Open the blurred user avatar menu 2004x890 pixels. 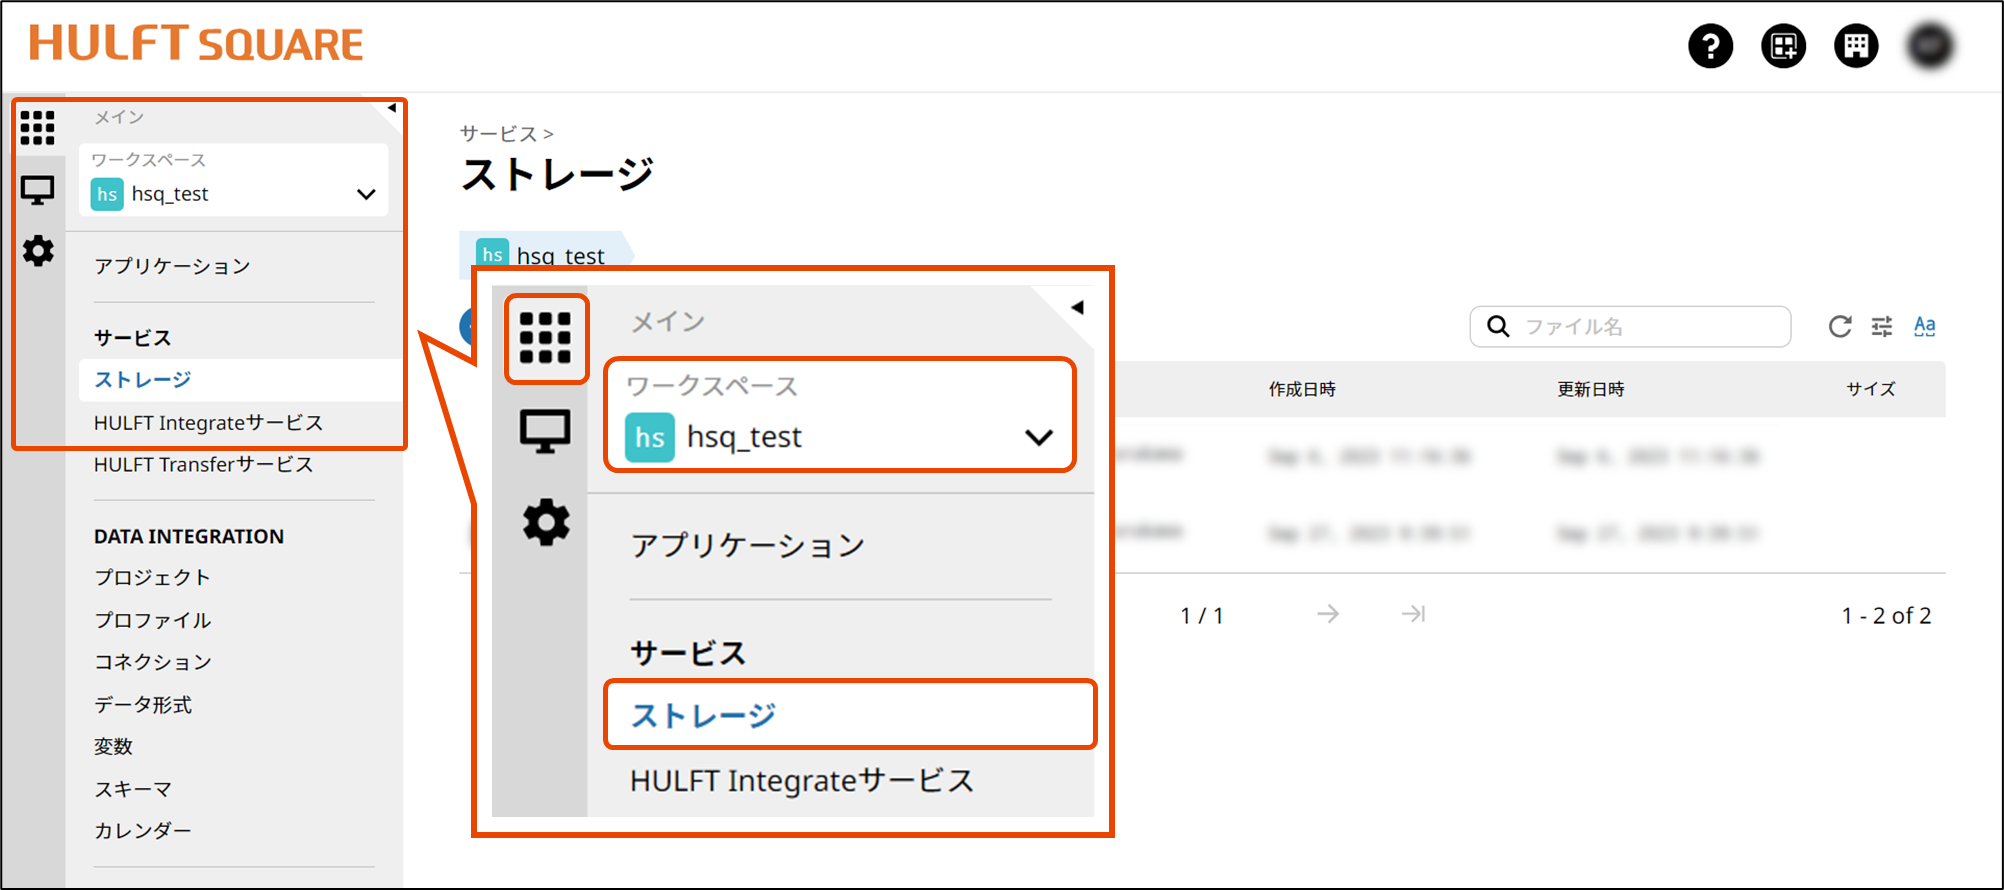(1930, 46)
